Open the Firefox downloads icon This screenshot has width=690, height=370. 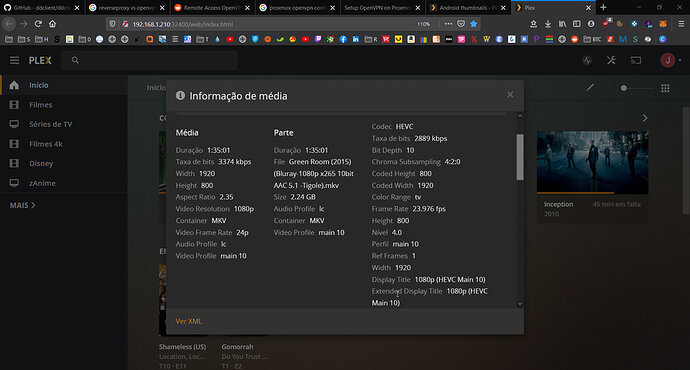tap(548, 24)
